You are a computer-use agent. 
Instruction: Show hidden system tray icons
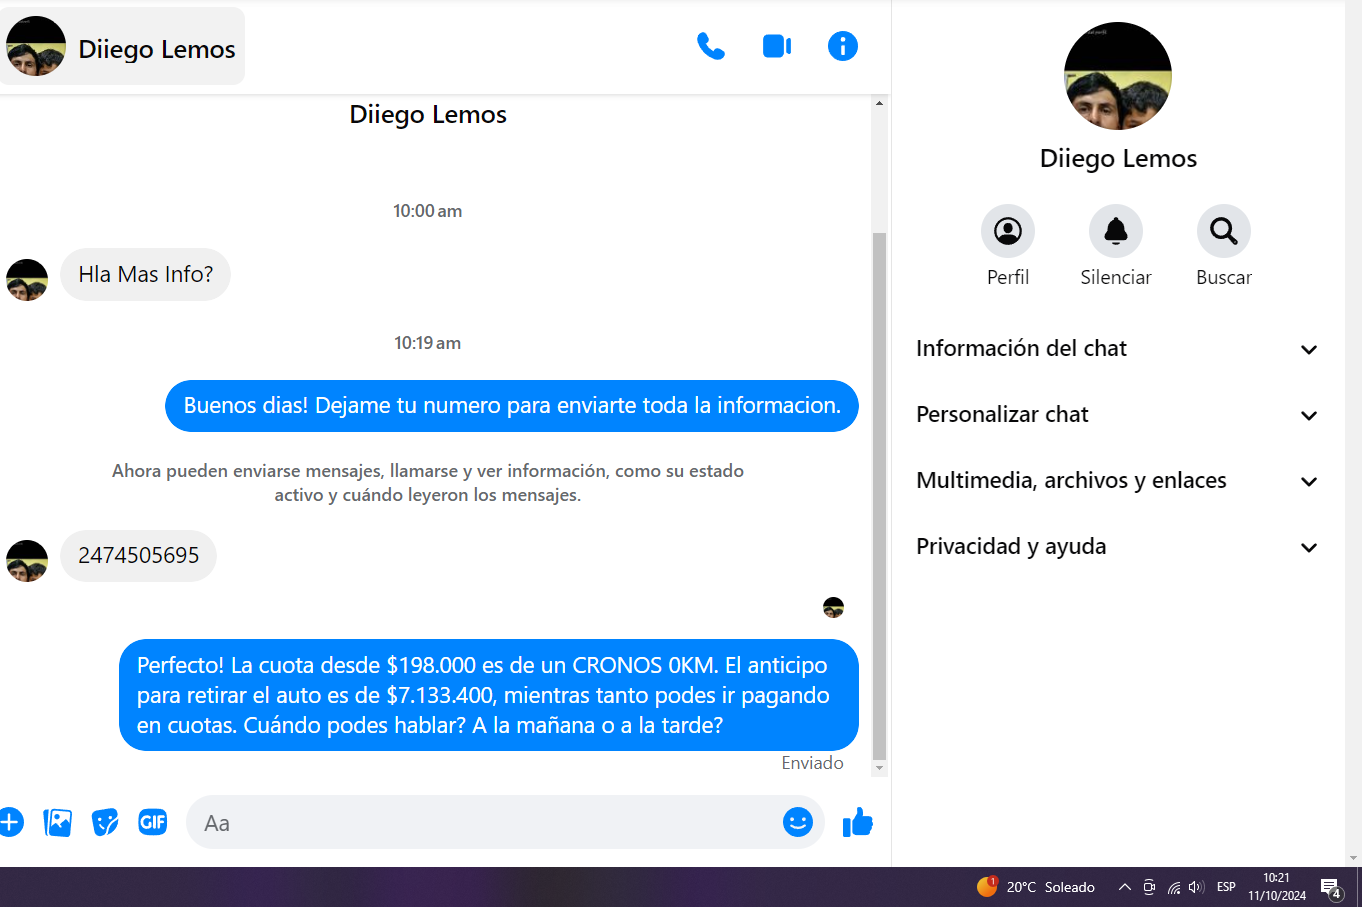[x=1124, y=887]
